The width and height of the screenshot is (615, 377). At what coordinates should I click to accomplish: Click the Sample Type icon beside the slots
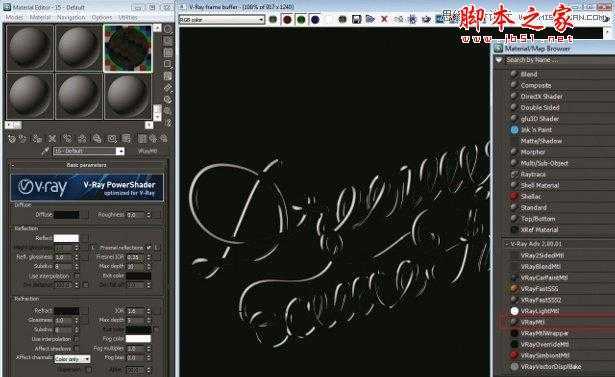(168, 29)
